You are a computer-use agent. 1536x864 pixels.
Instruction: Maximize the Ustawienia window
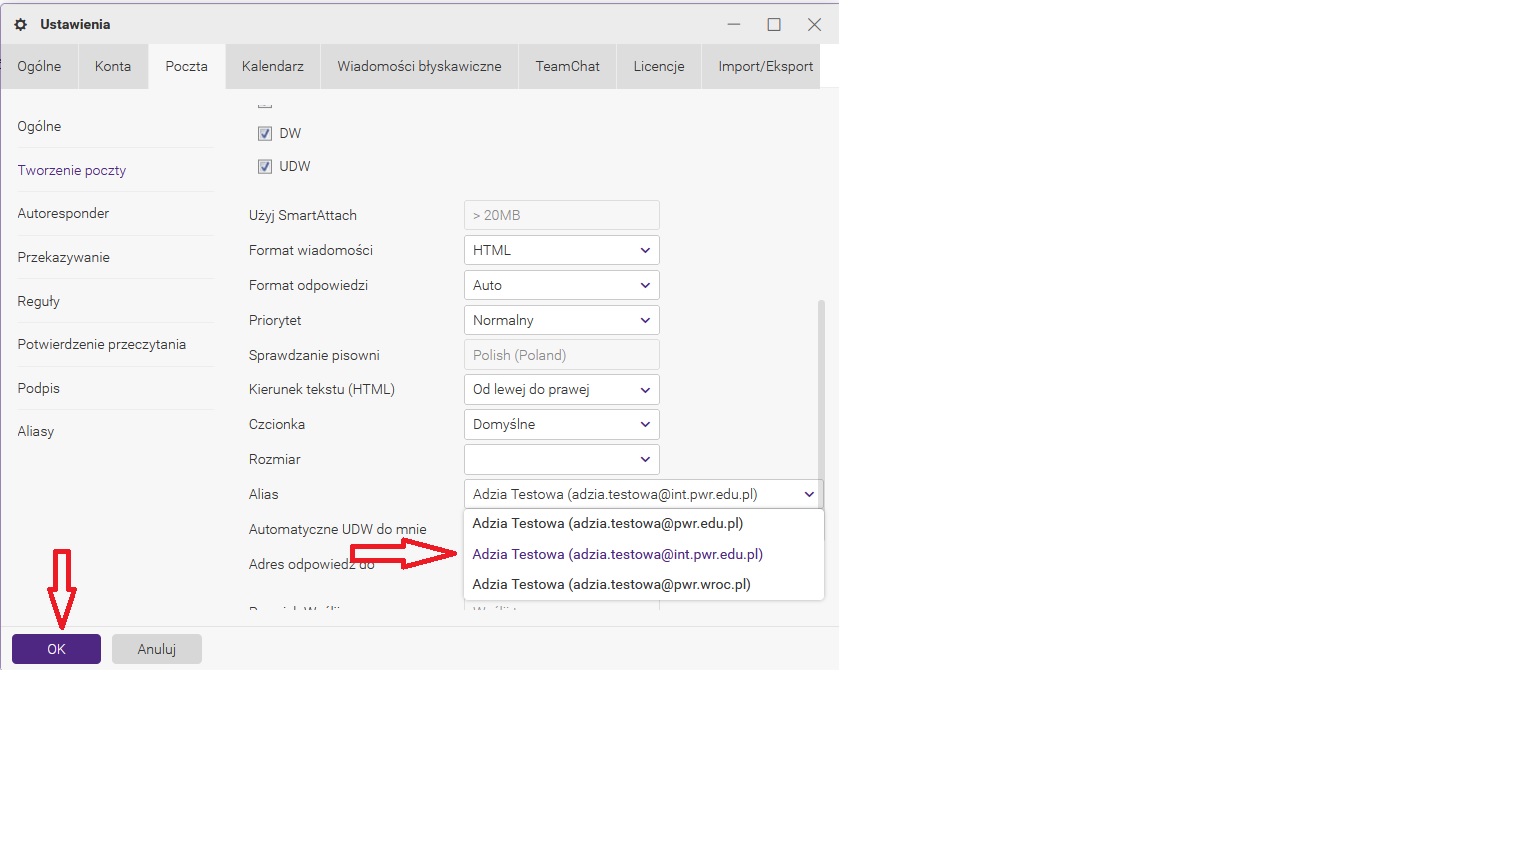click(x=773, y=24)
